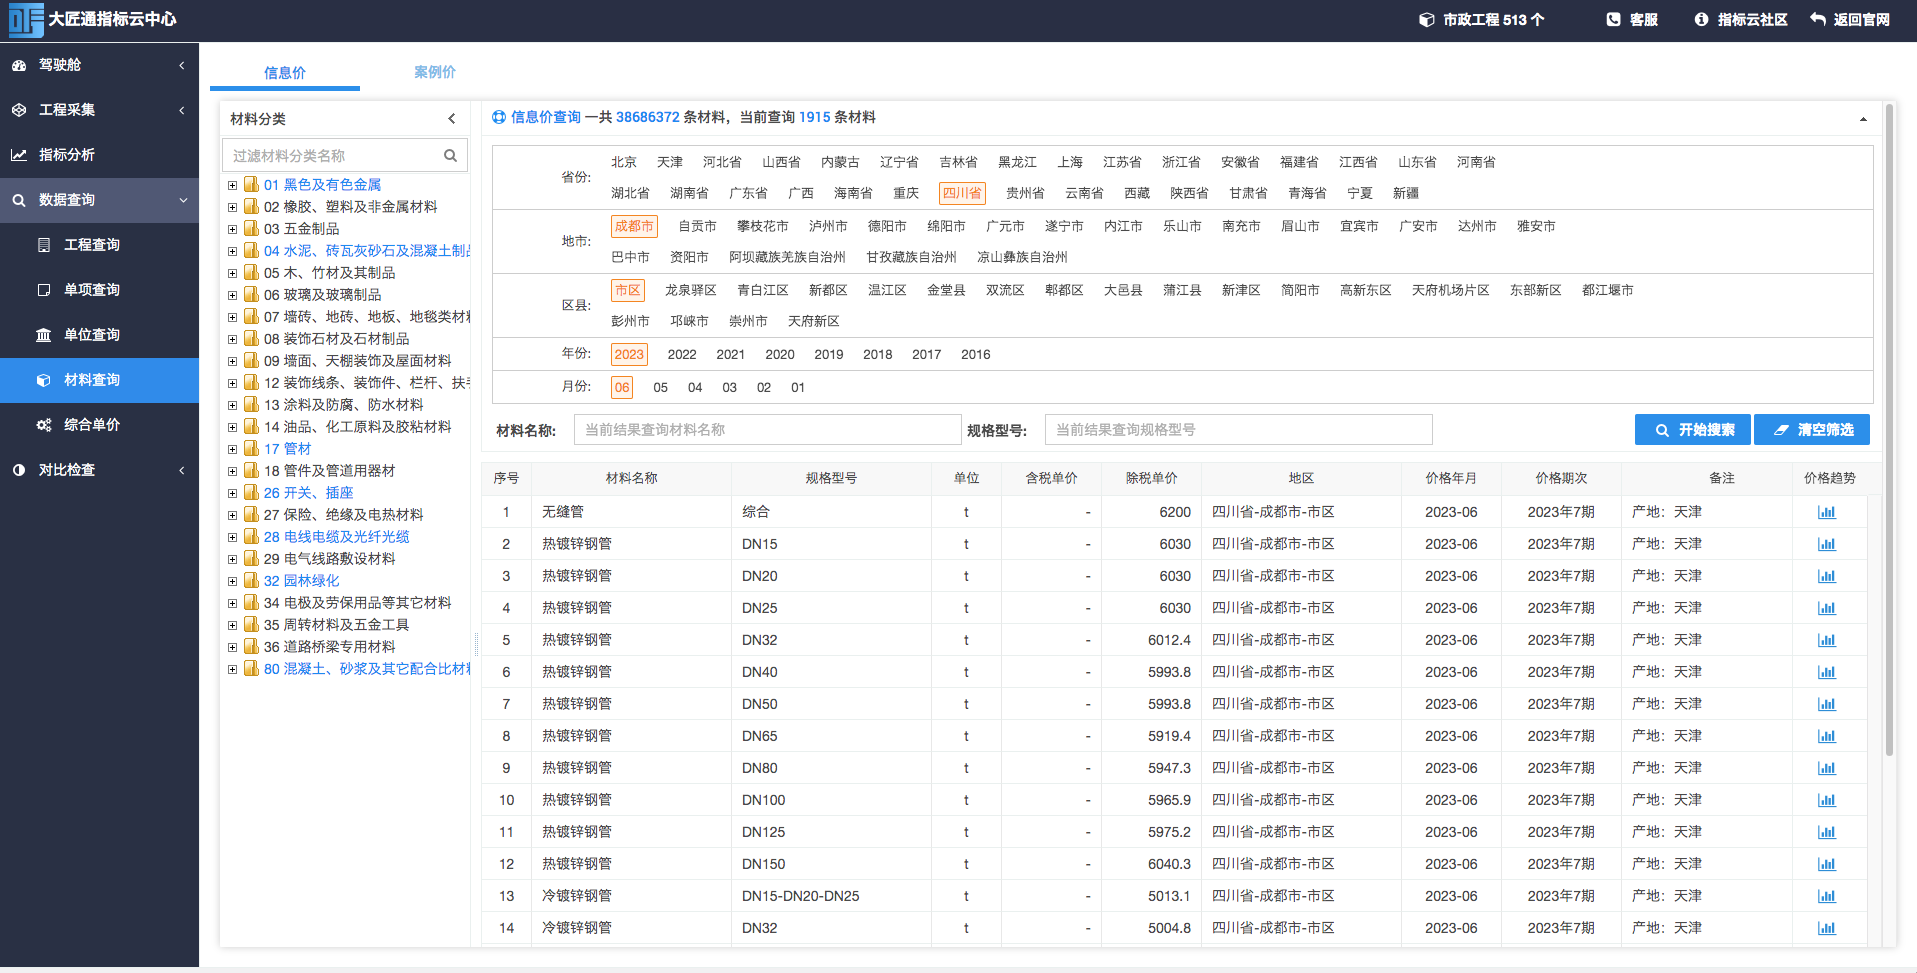Click search magnifier in 材料分类 filter box
Viewport: 1917px width, 973px height.
coord(450,155)
